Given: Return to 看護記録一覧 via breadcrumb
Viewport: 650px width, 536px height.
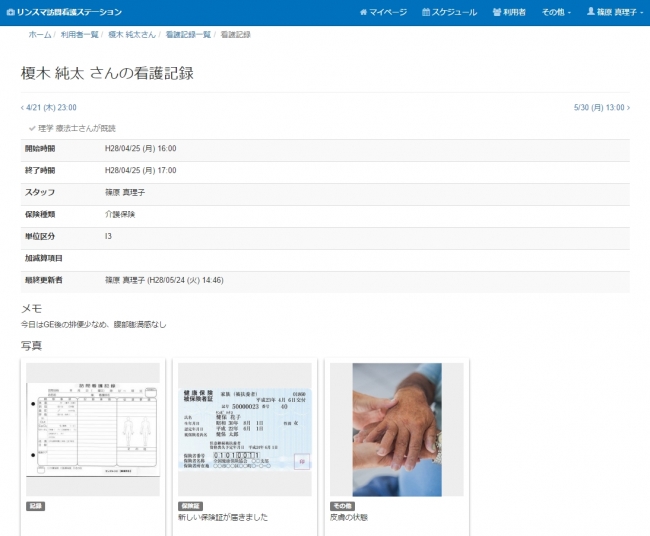Looking at the screenshot, I should 188,35.
